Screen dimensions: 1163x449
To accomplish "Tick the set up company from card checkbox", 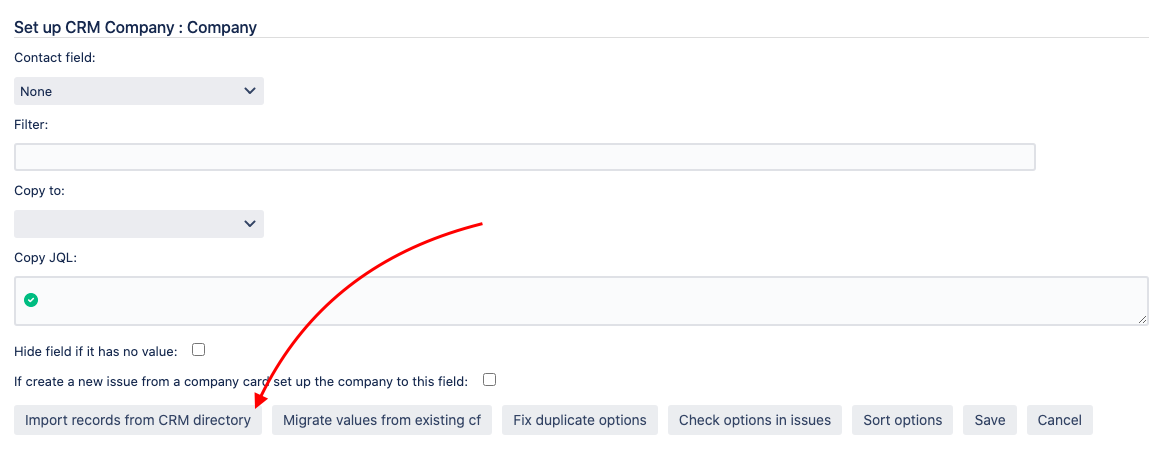I will click(x=489, y=380).
